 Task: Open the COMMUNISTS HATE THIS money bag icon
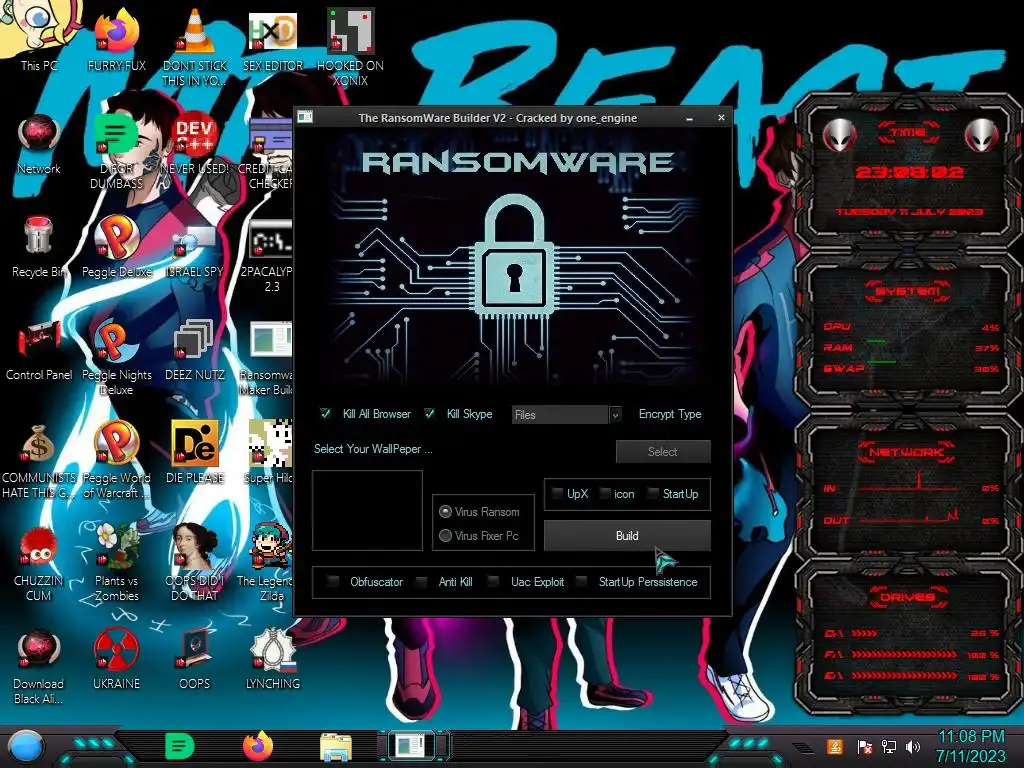(x=39, y=460)
